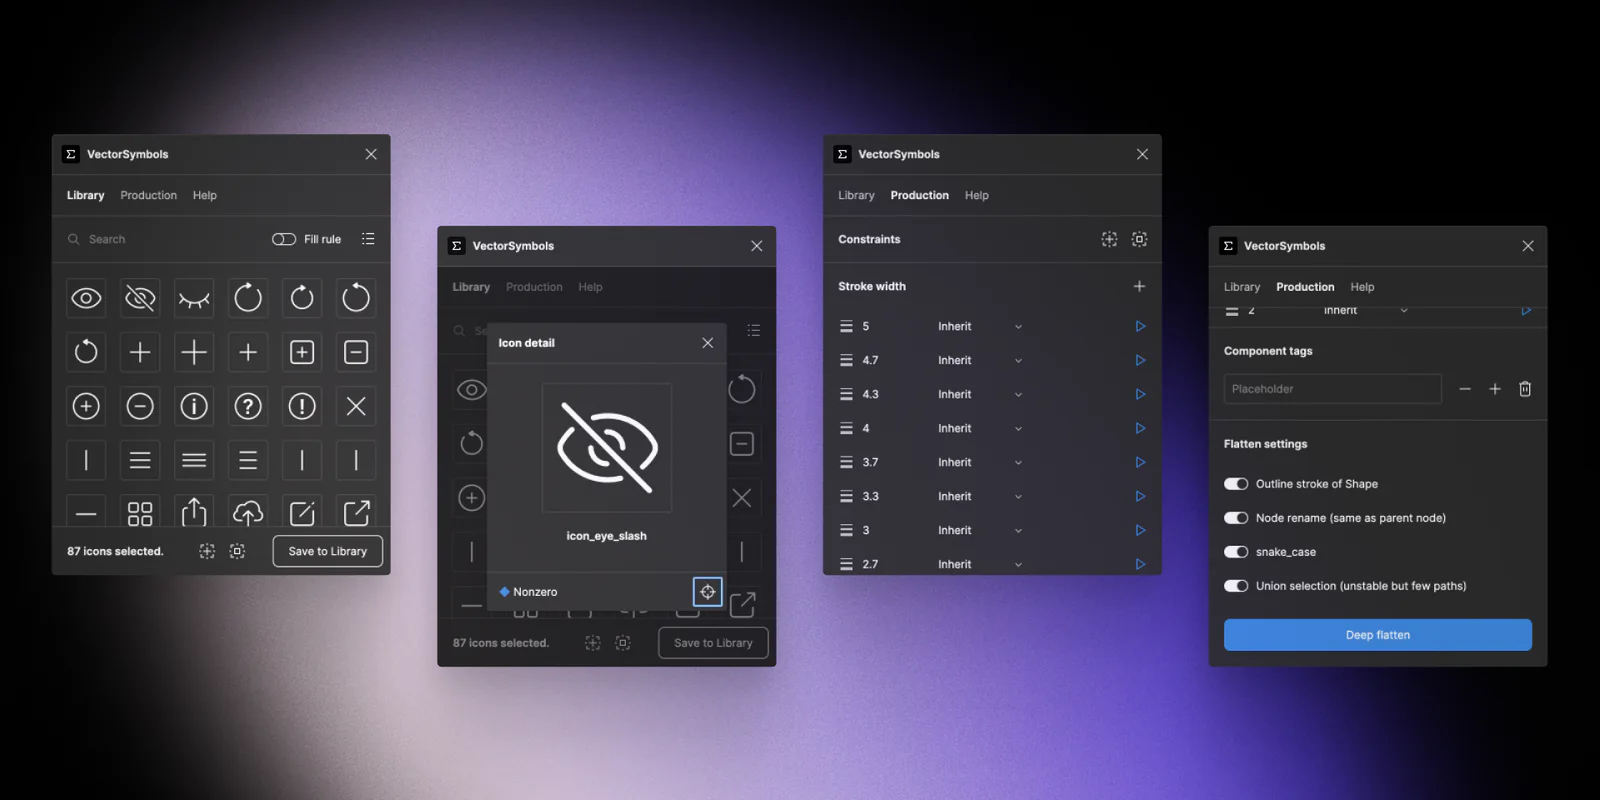The image size is (1600, 800).
Task: Open Help tab in Constraints window
Action: [x=977, y=195]
